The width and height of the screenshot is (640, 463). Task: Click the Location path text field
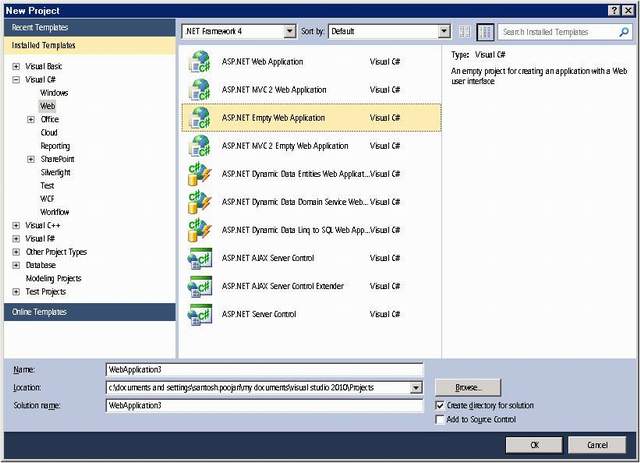click(258, 387)
